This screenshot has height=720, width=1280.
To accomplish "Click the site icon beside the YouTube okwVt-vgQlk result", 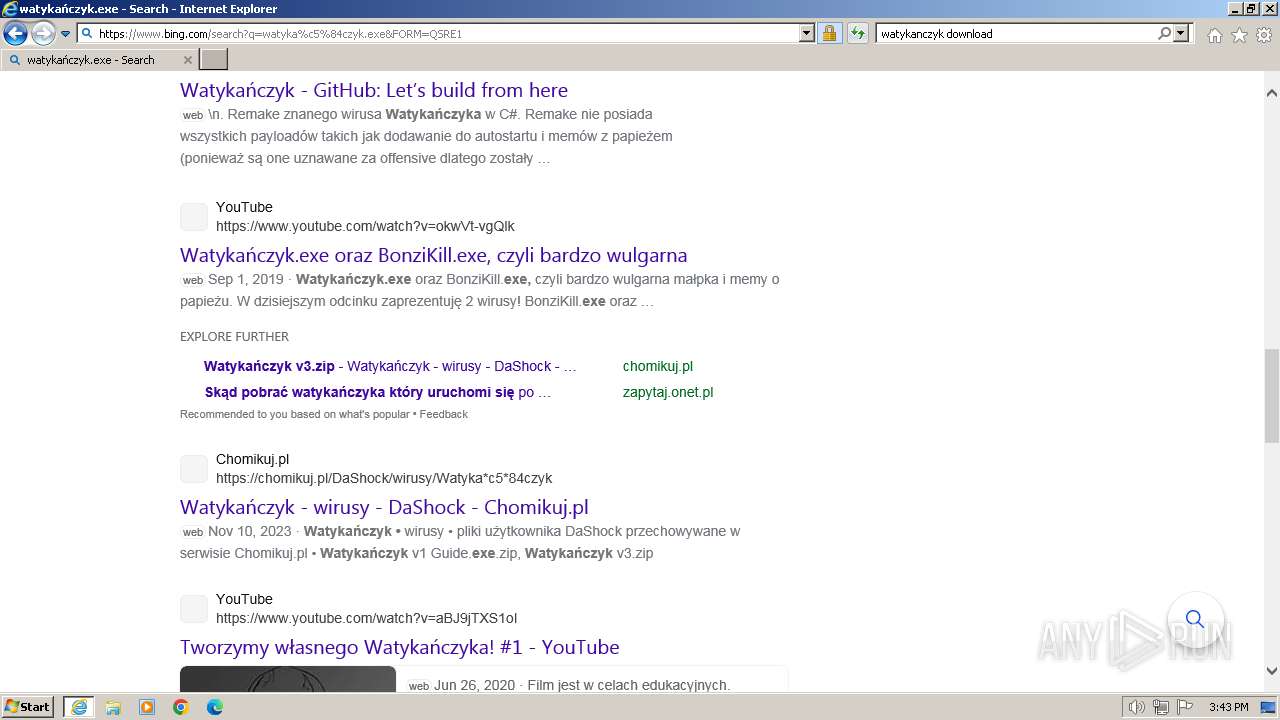I will (x=194, y=217).
